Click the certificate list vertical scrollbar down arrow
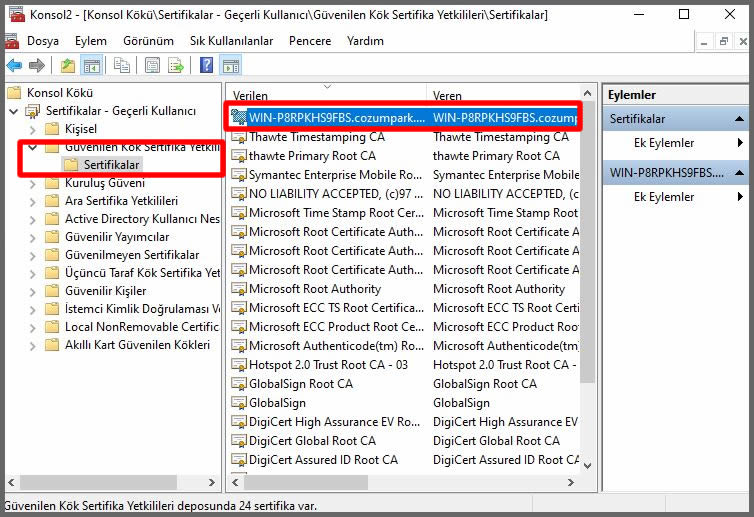 587,465
